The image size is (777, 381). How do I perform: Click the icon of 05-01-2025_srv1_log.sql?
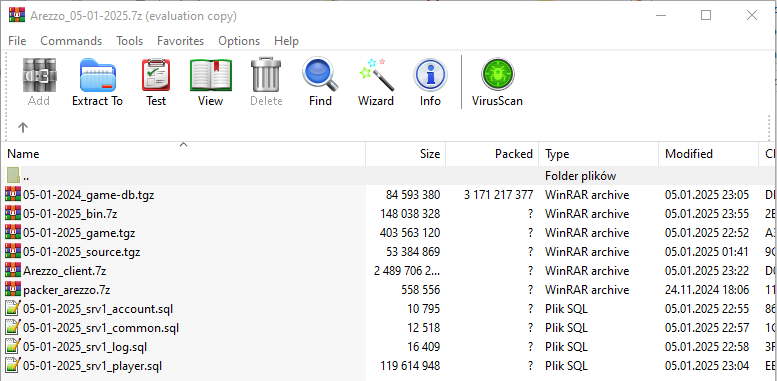pyautogui.click(x=13, y=346)
